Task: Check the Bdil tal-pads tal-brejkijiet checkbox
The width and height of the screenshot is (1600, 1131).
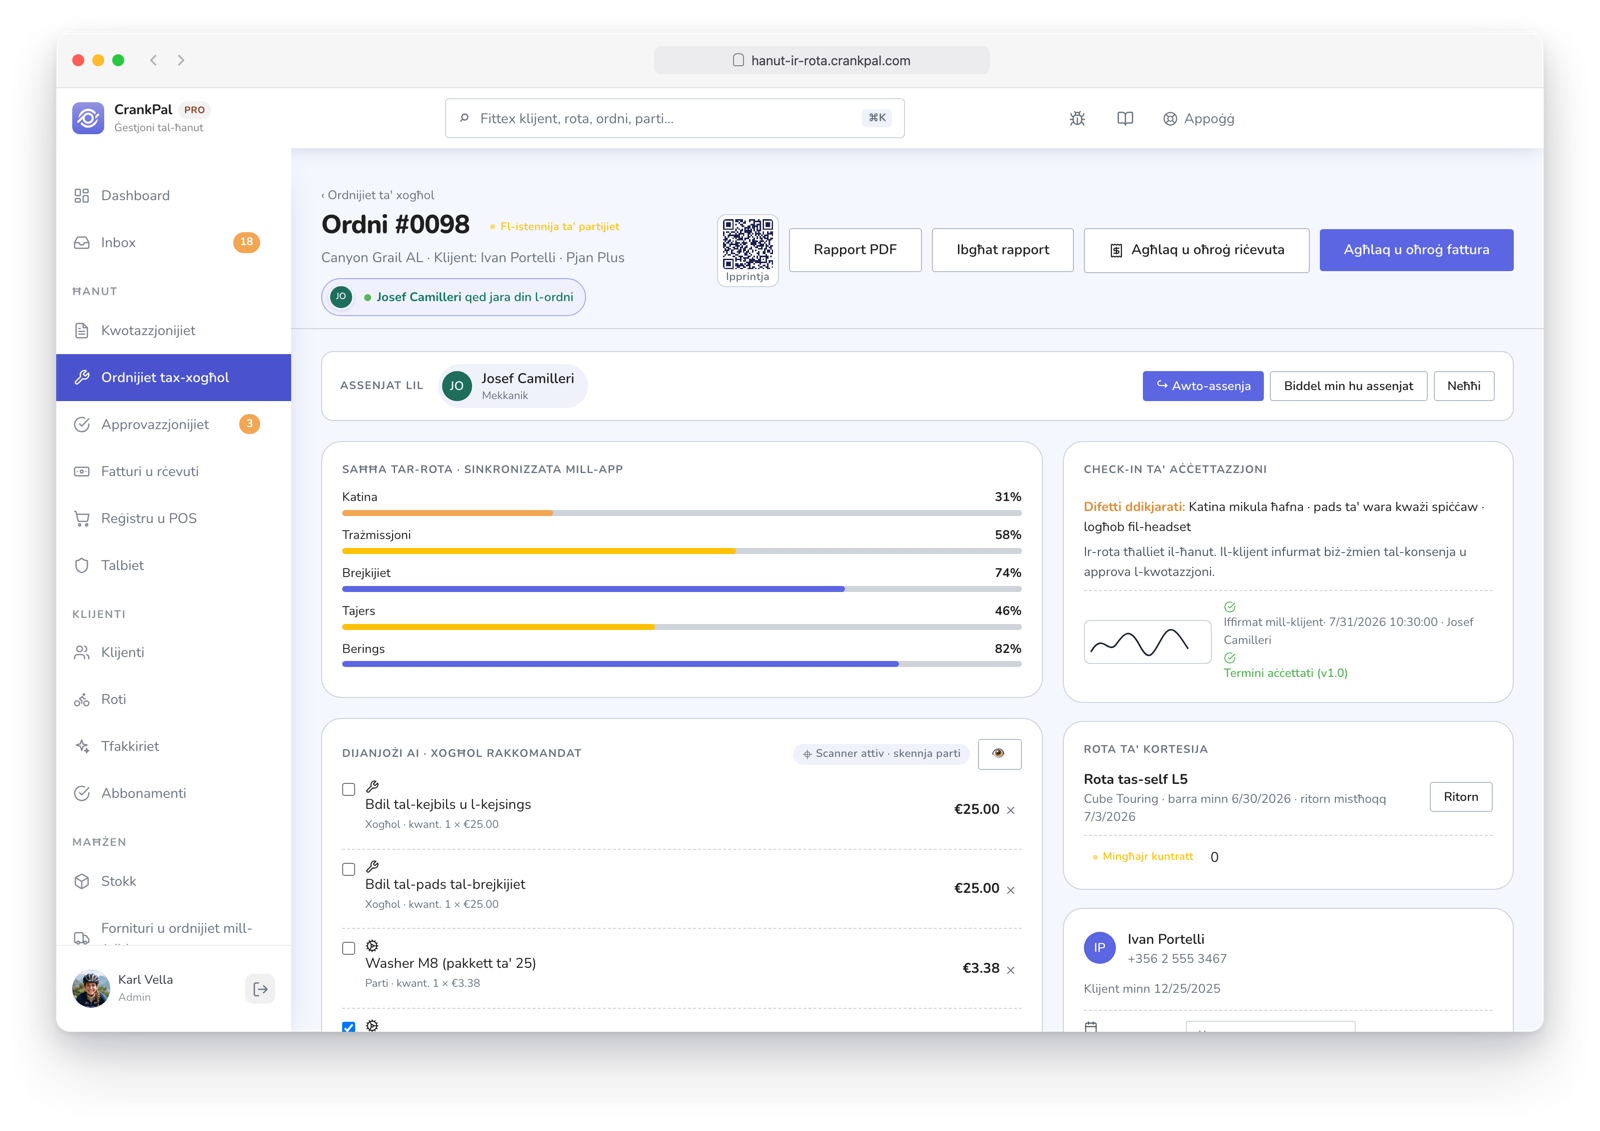Action: (x=348, y=869)
